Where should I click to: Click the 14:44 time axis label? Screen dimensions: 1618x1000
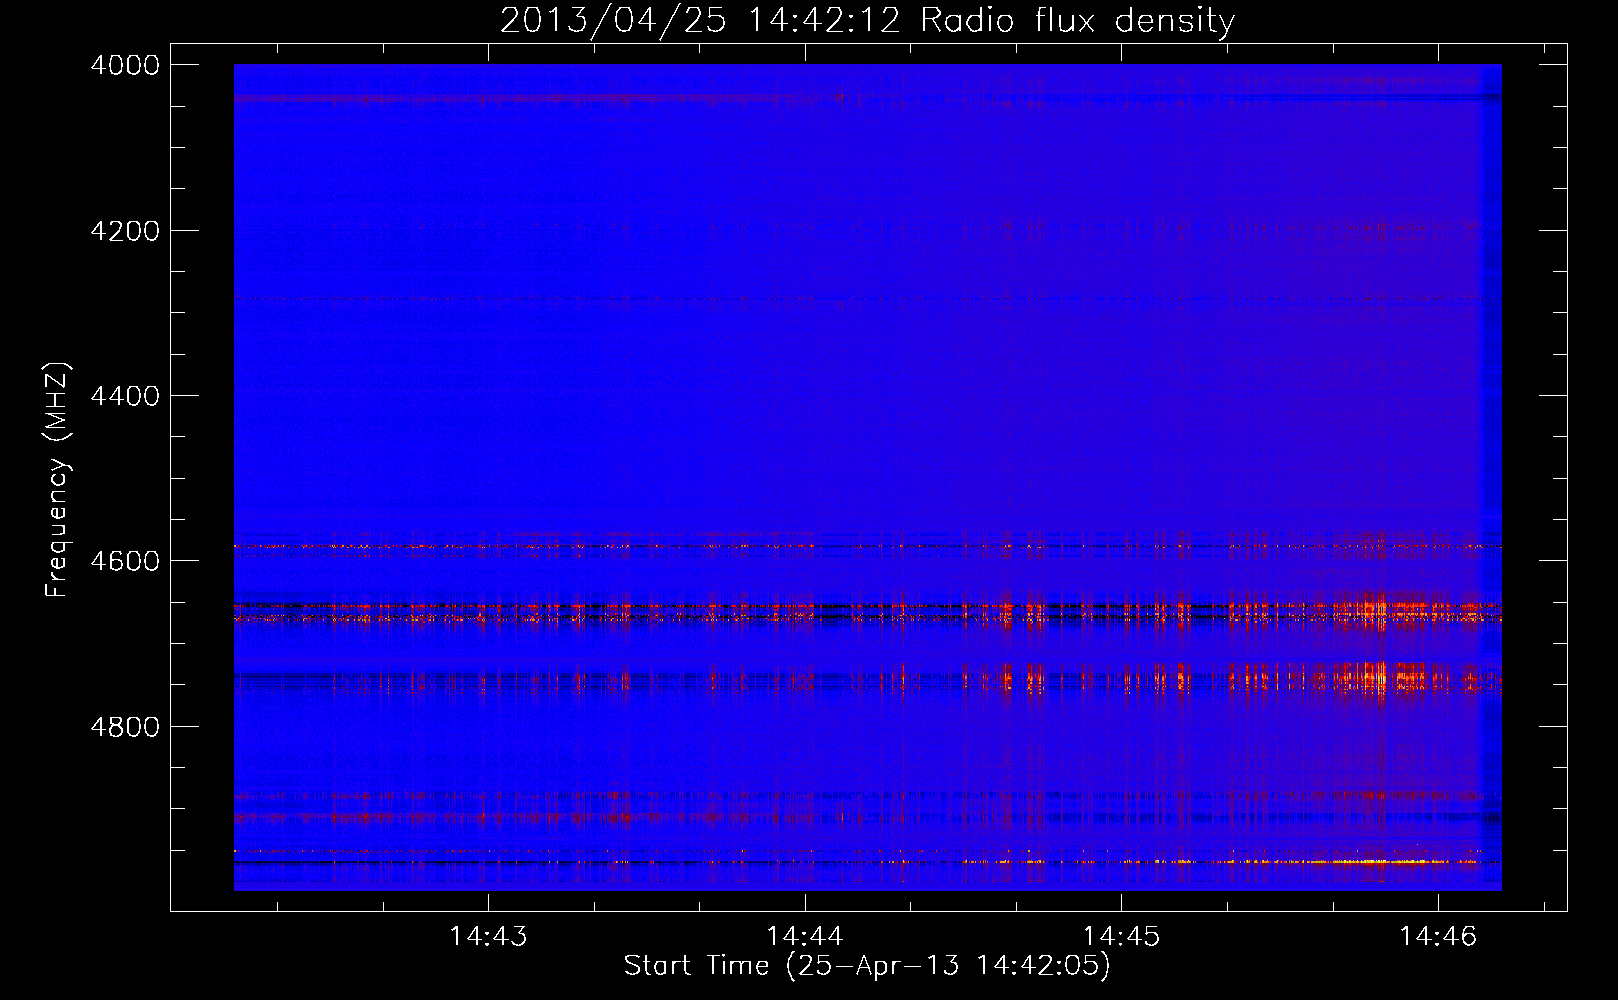805,936
